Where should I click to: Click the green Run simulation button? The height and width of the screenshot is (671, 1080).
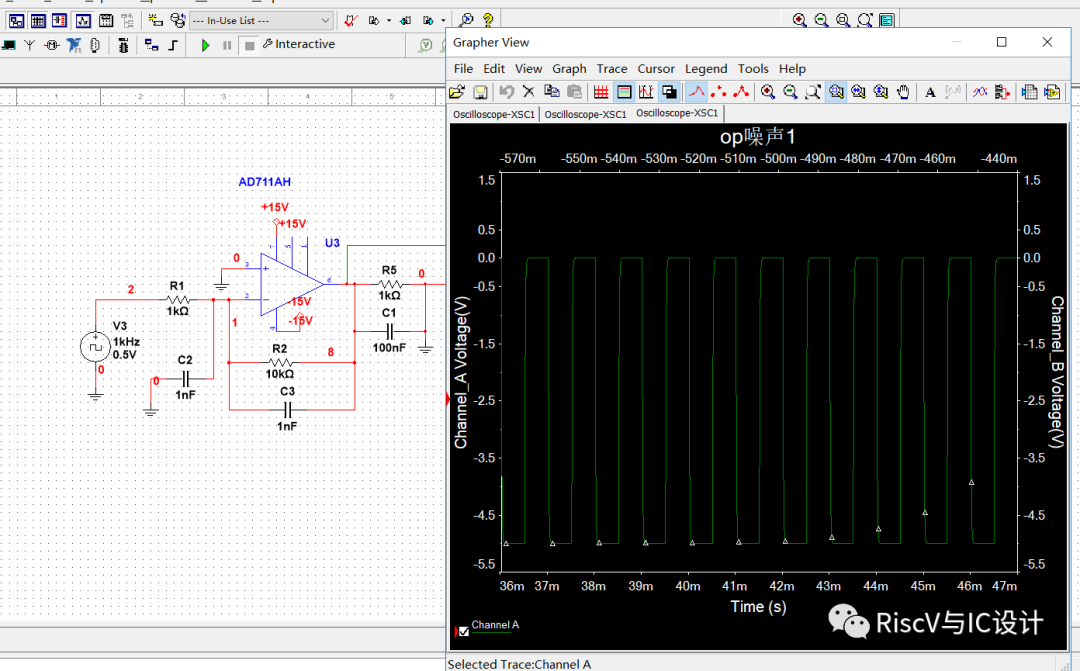point(205,45)
